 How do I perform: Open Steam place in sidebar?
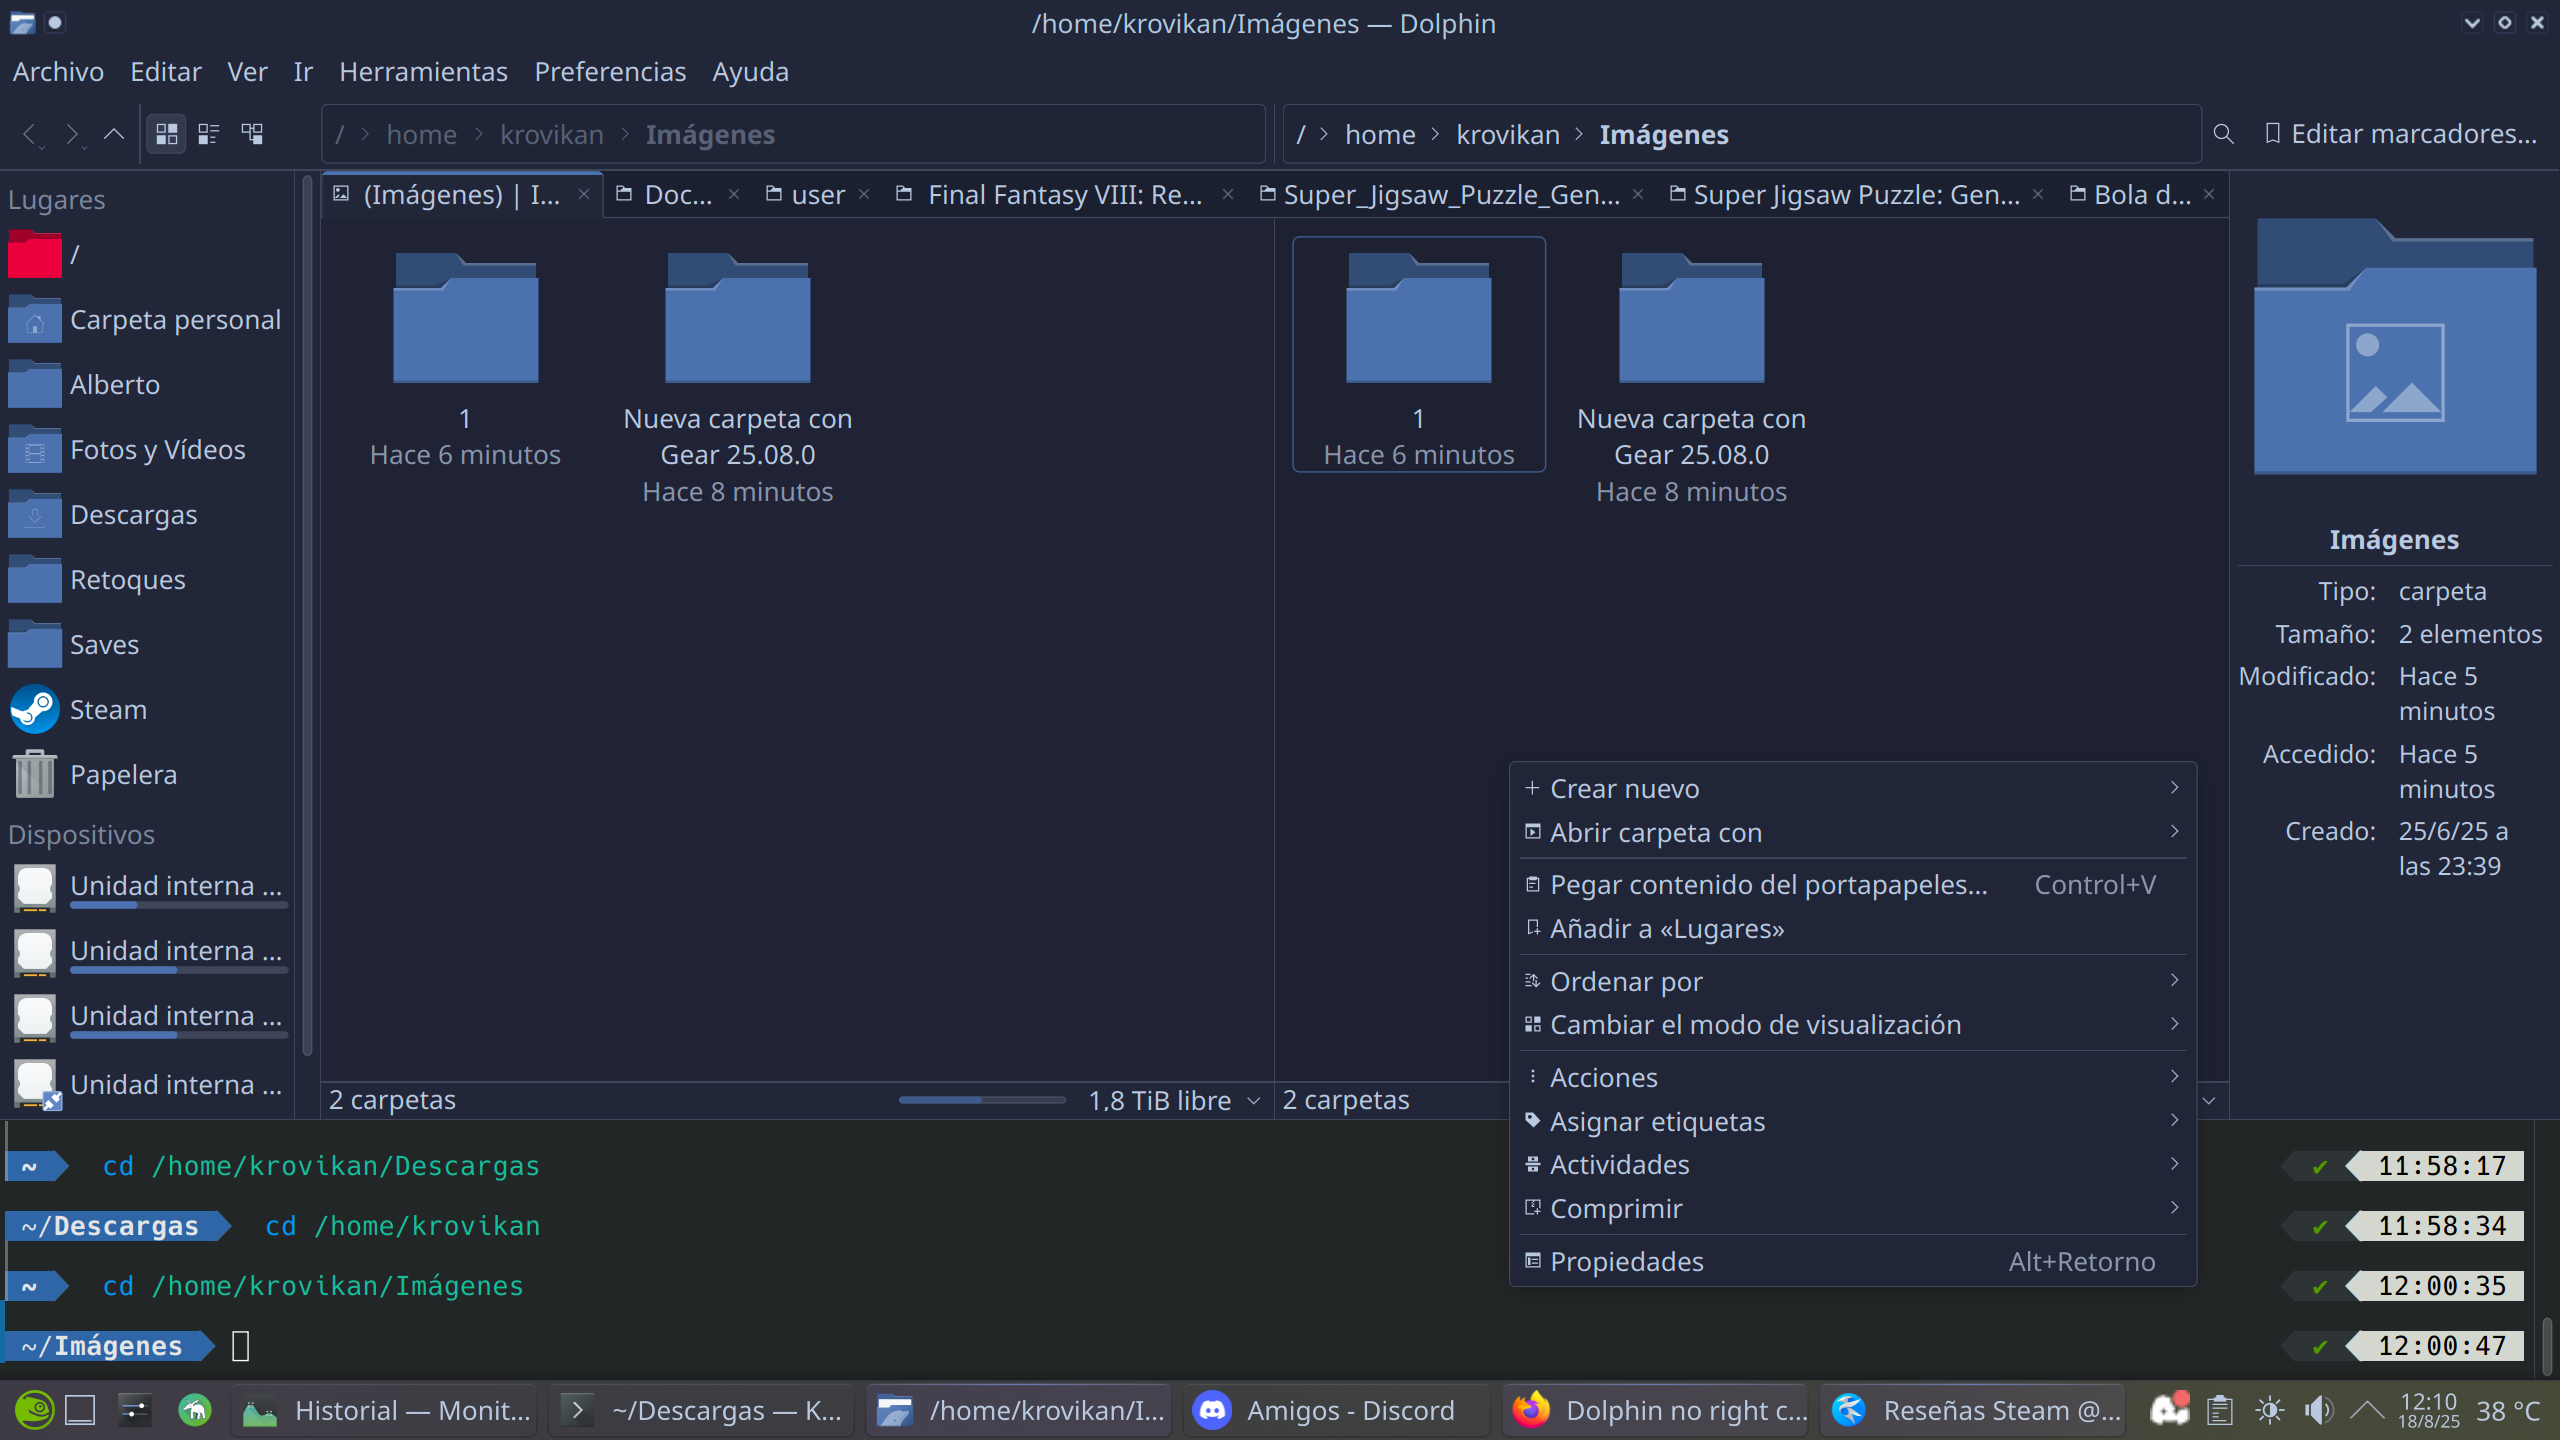pos(108,710)
